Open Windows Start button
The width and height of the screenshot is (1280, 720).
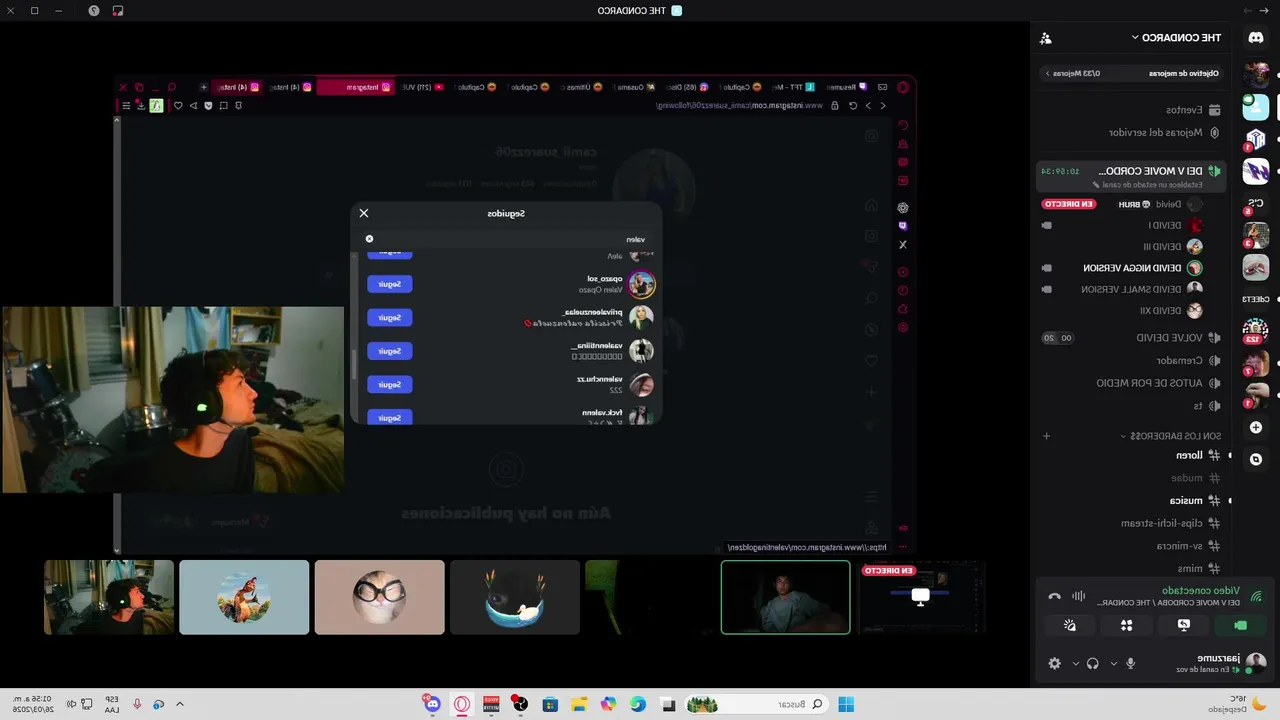click(846, 704)
